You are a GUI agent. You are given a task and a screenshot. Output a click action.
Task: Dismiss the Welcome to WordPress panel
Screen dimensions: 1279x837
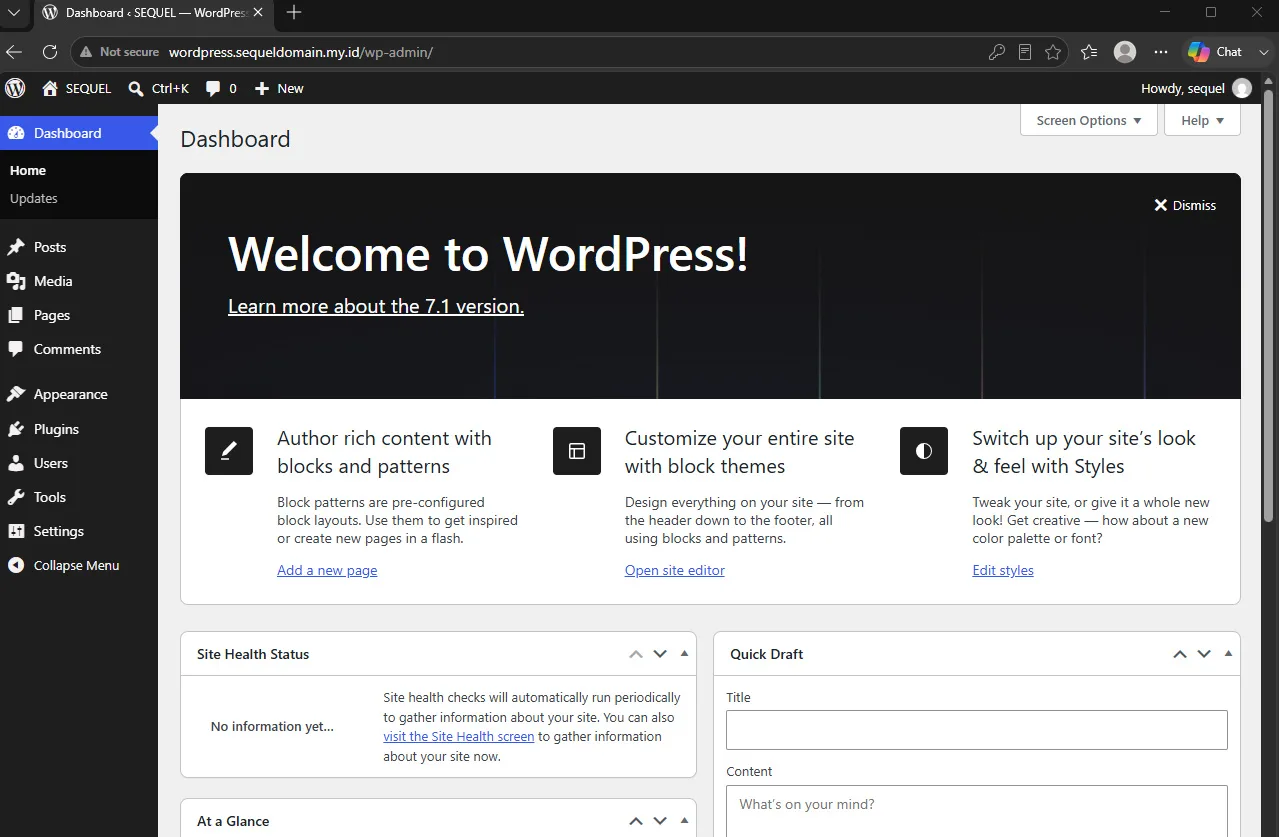coord(1185,205)
